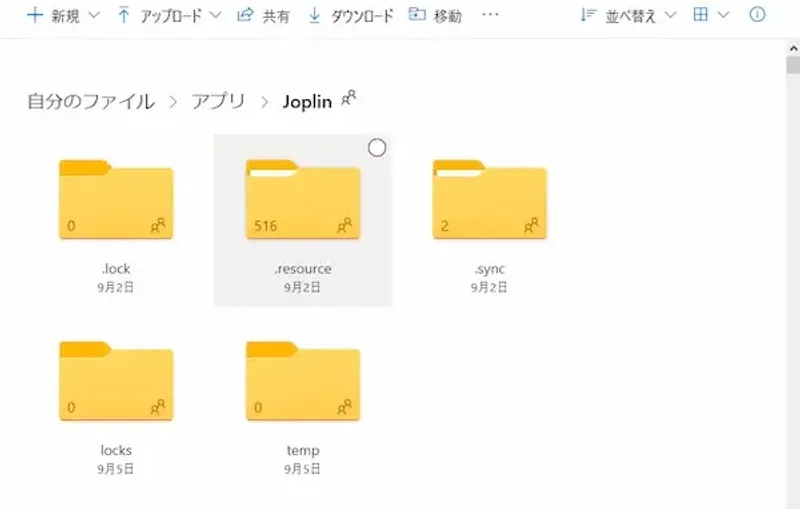Click ダウンロード (Download) in the toolbar

tap(351, 16)
